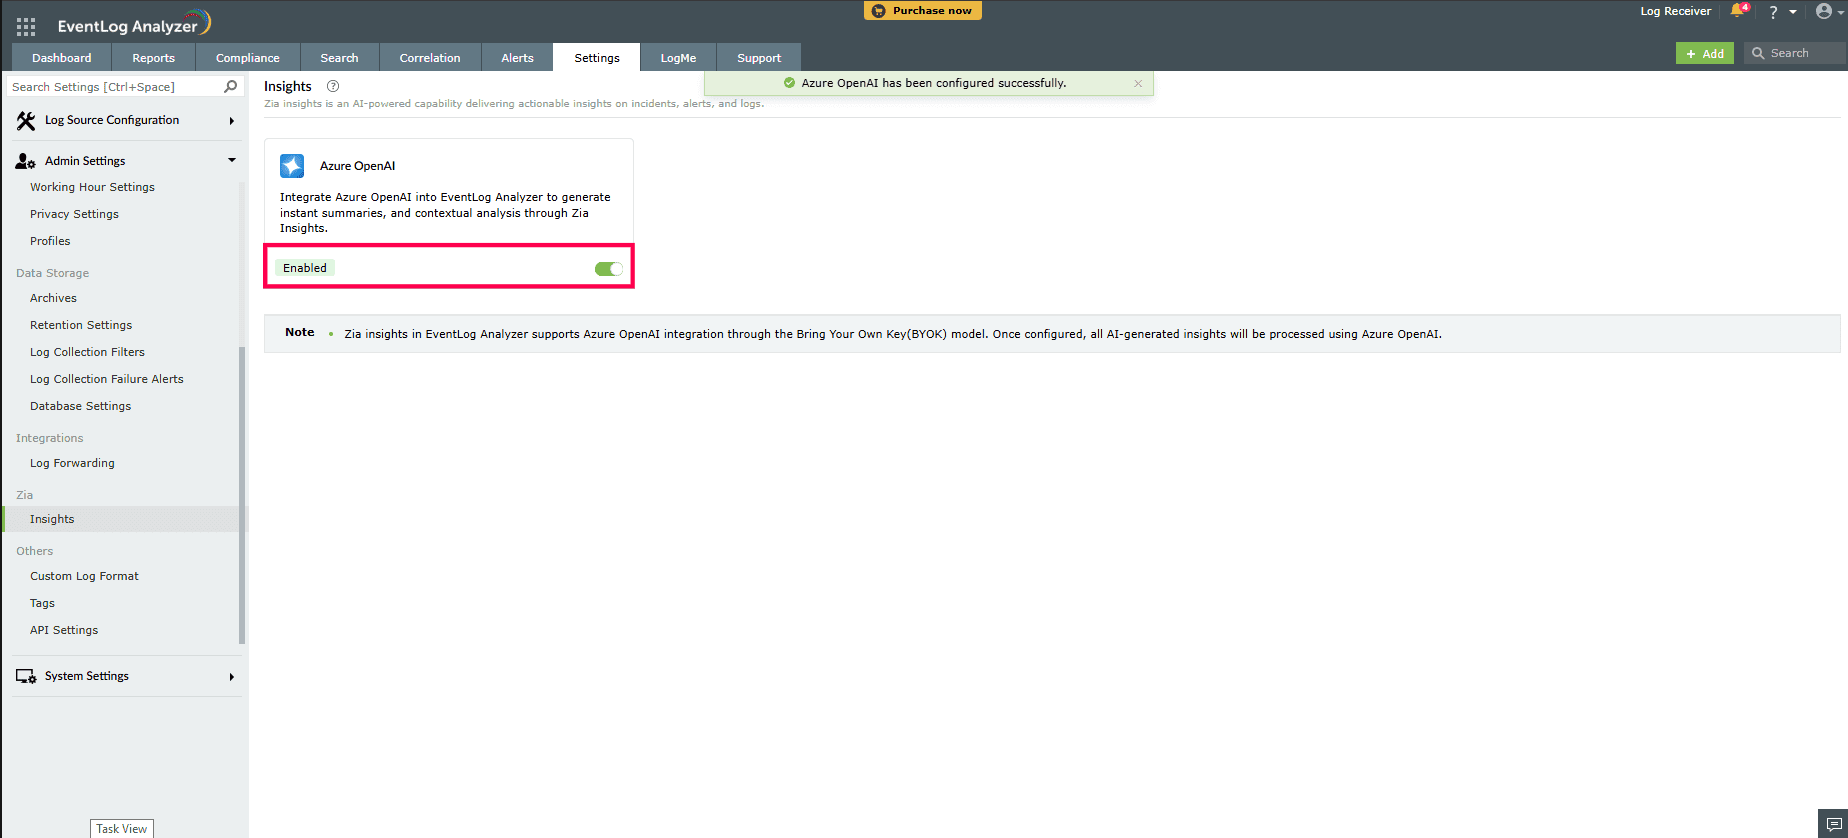Screen dimensions: 1848x838
Task: Expand the System Settings section
Action: click(x=232, y=677)
